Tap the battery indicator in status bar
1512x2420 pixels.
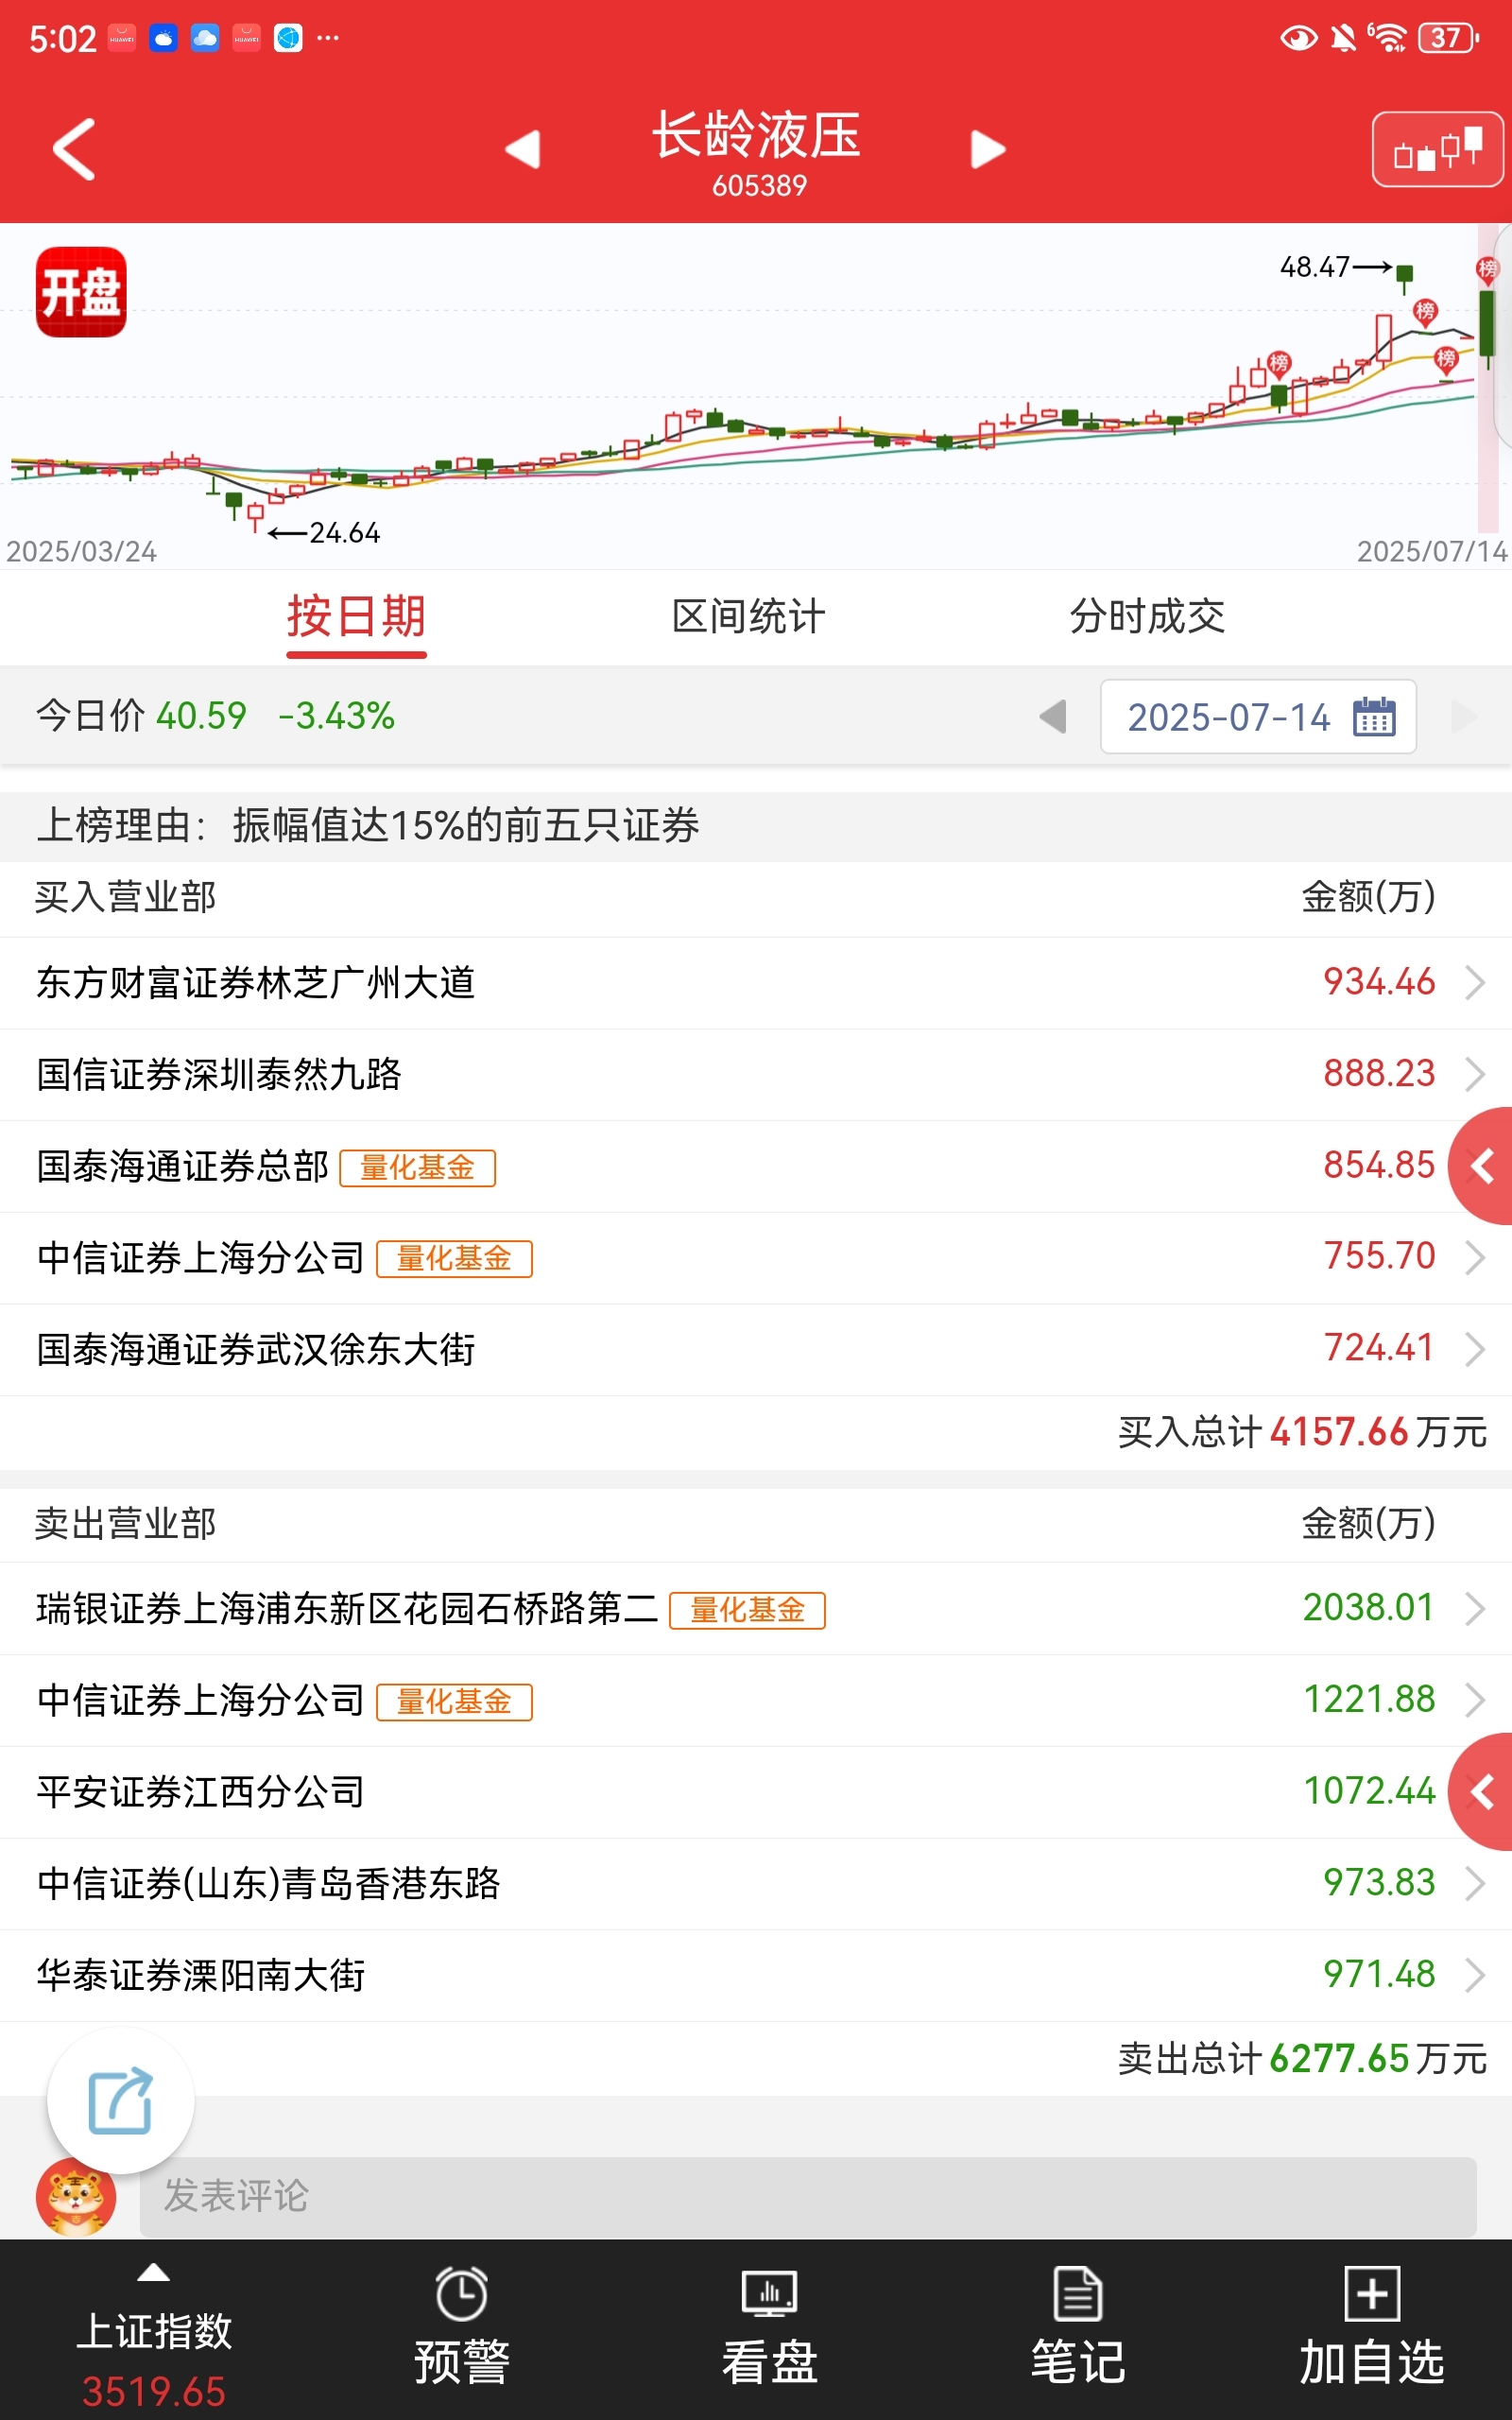tap(1449, 38)
